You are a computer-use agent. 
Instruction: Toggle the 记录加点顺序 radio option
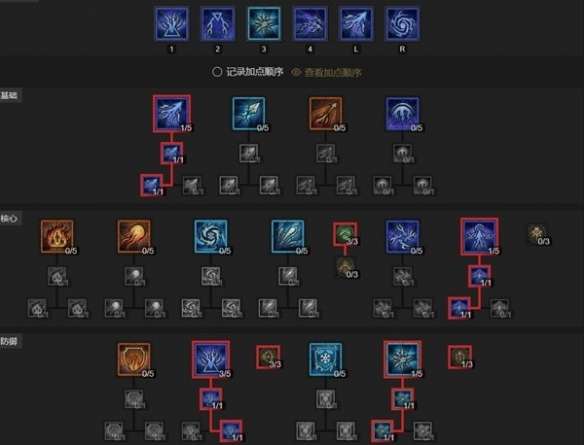(x=247, y=72)
